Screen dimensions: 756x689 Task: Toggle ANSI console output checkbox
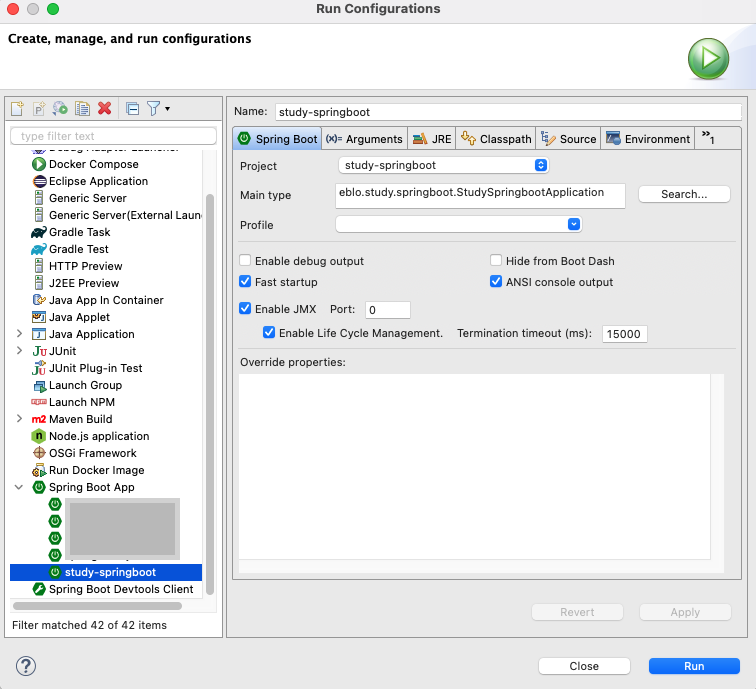point(496,281)
